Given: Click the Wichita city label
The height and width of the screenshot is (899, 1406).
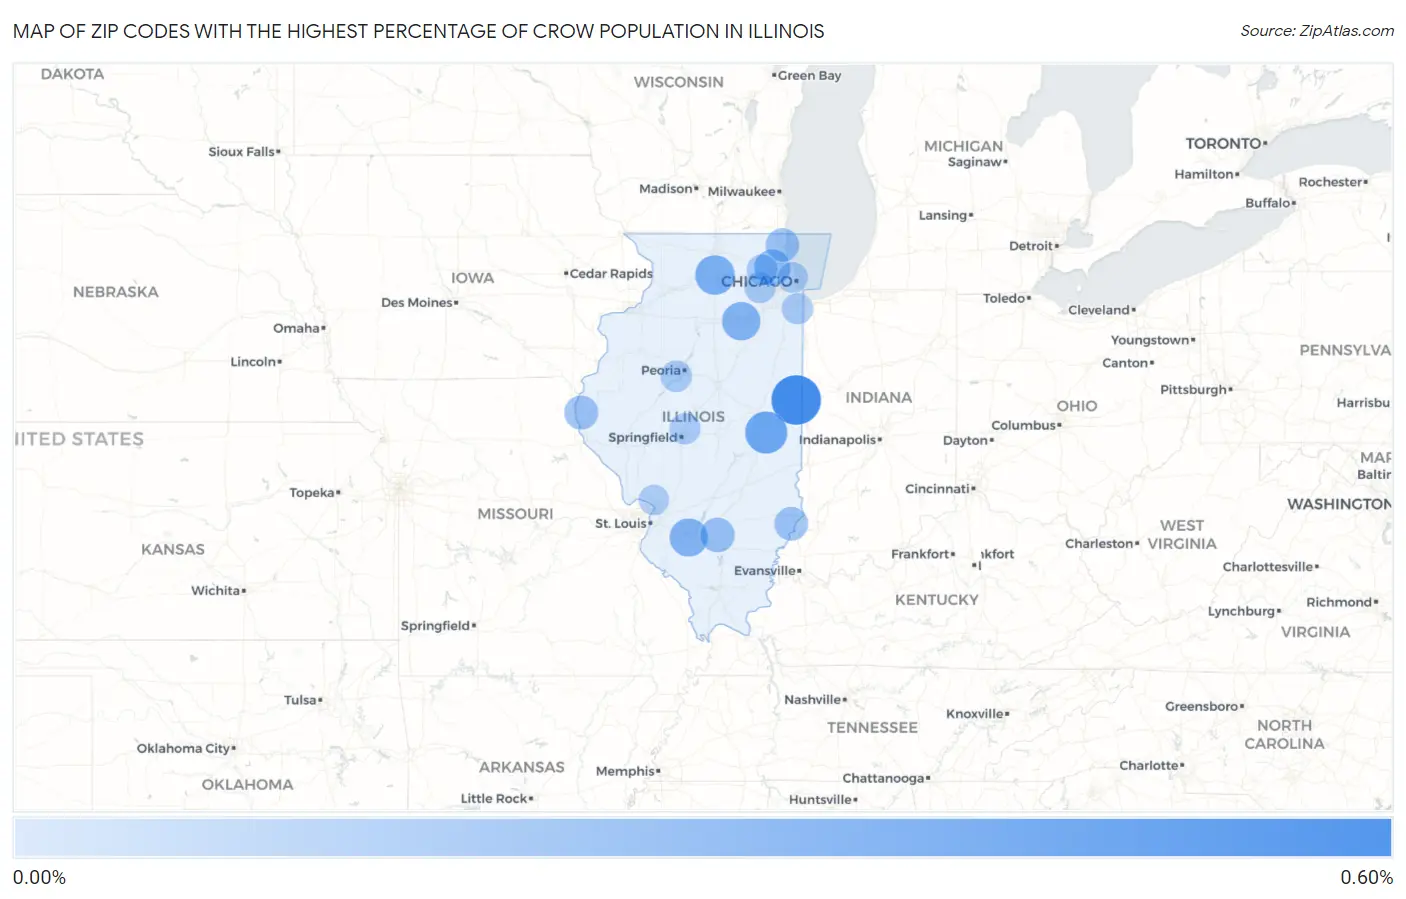Looking at the screenshot, I should [217, 590].
